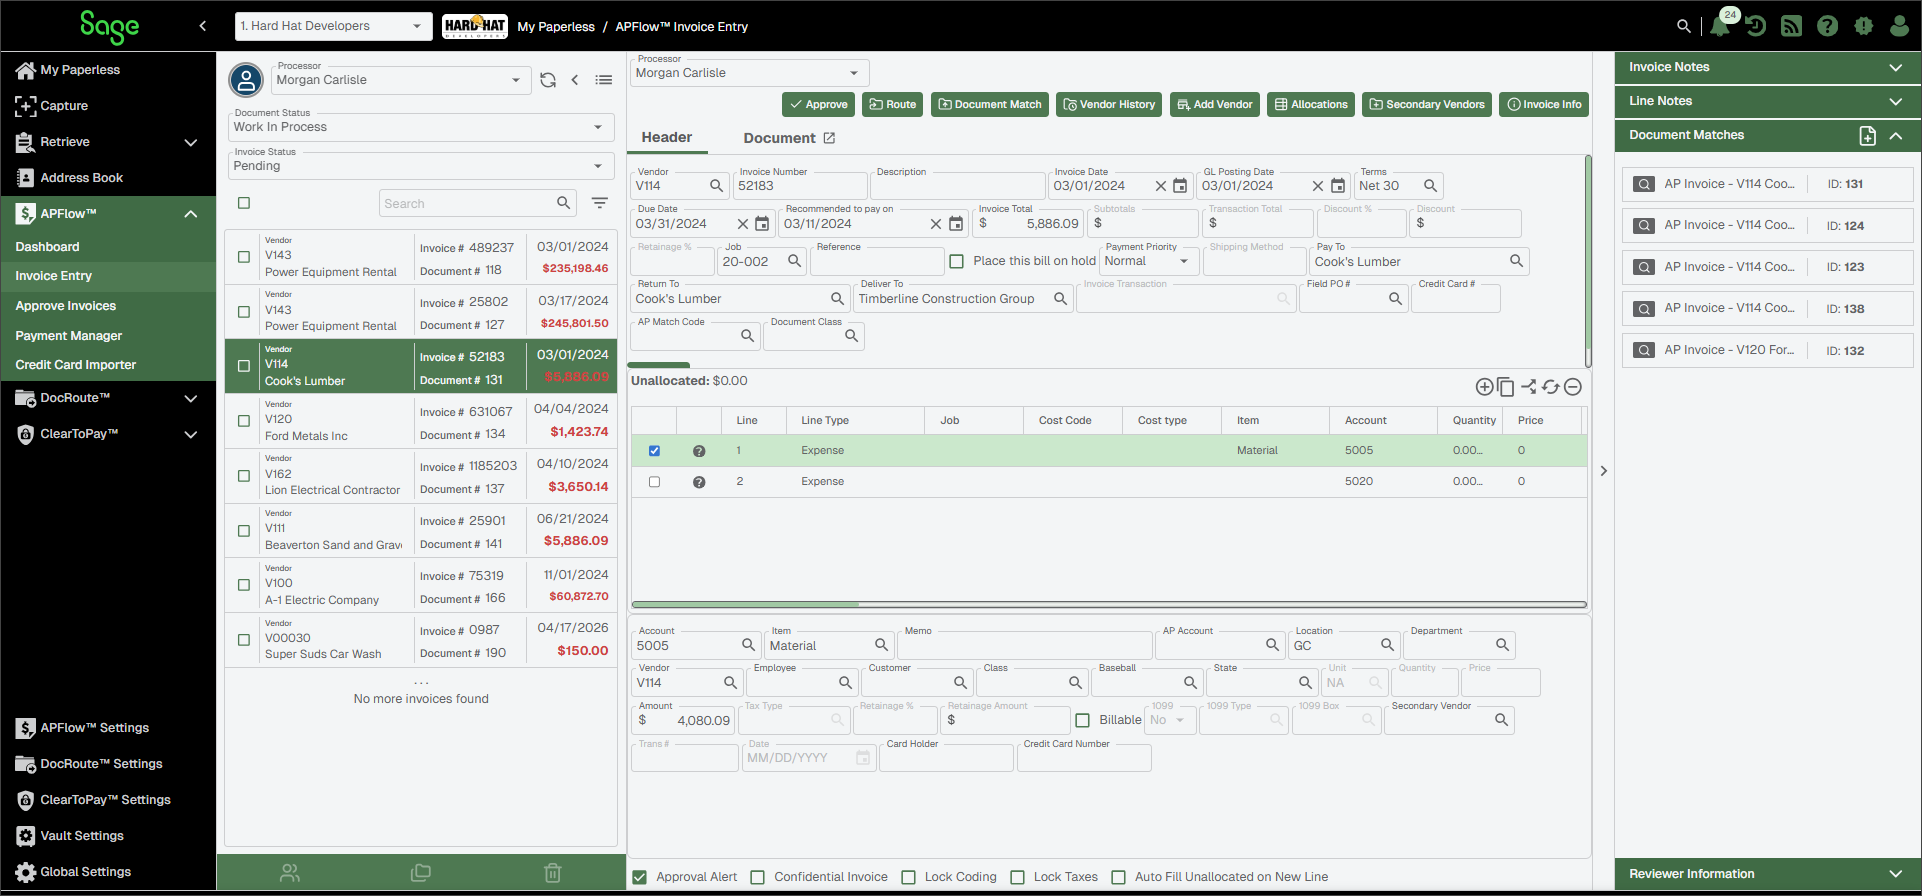The image size is (1922, 896).
Task: Expand the Reviewer Information panel
Action: [x=1767, y=874]
